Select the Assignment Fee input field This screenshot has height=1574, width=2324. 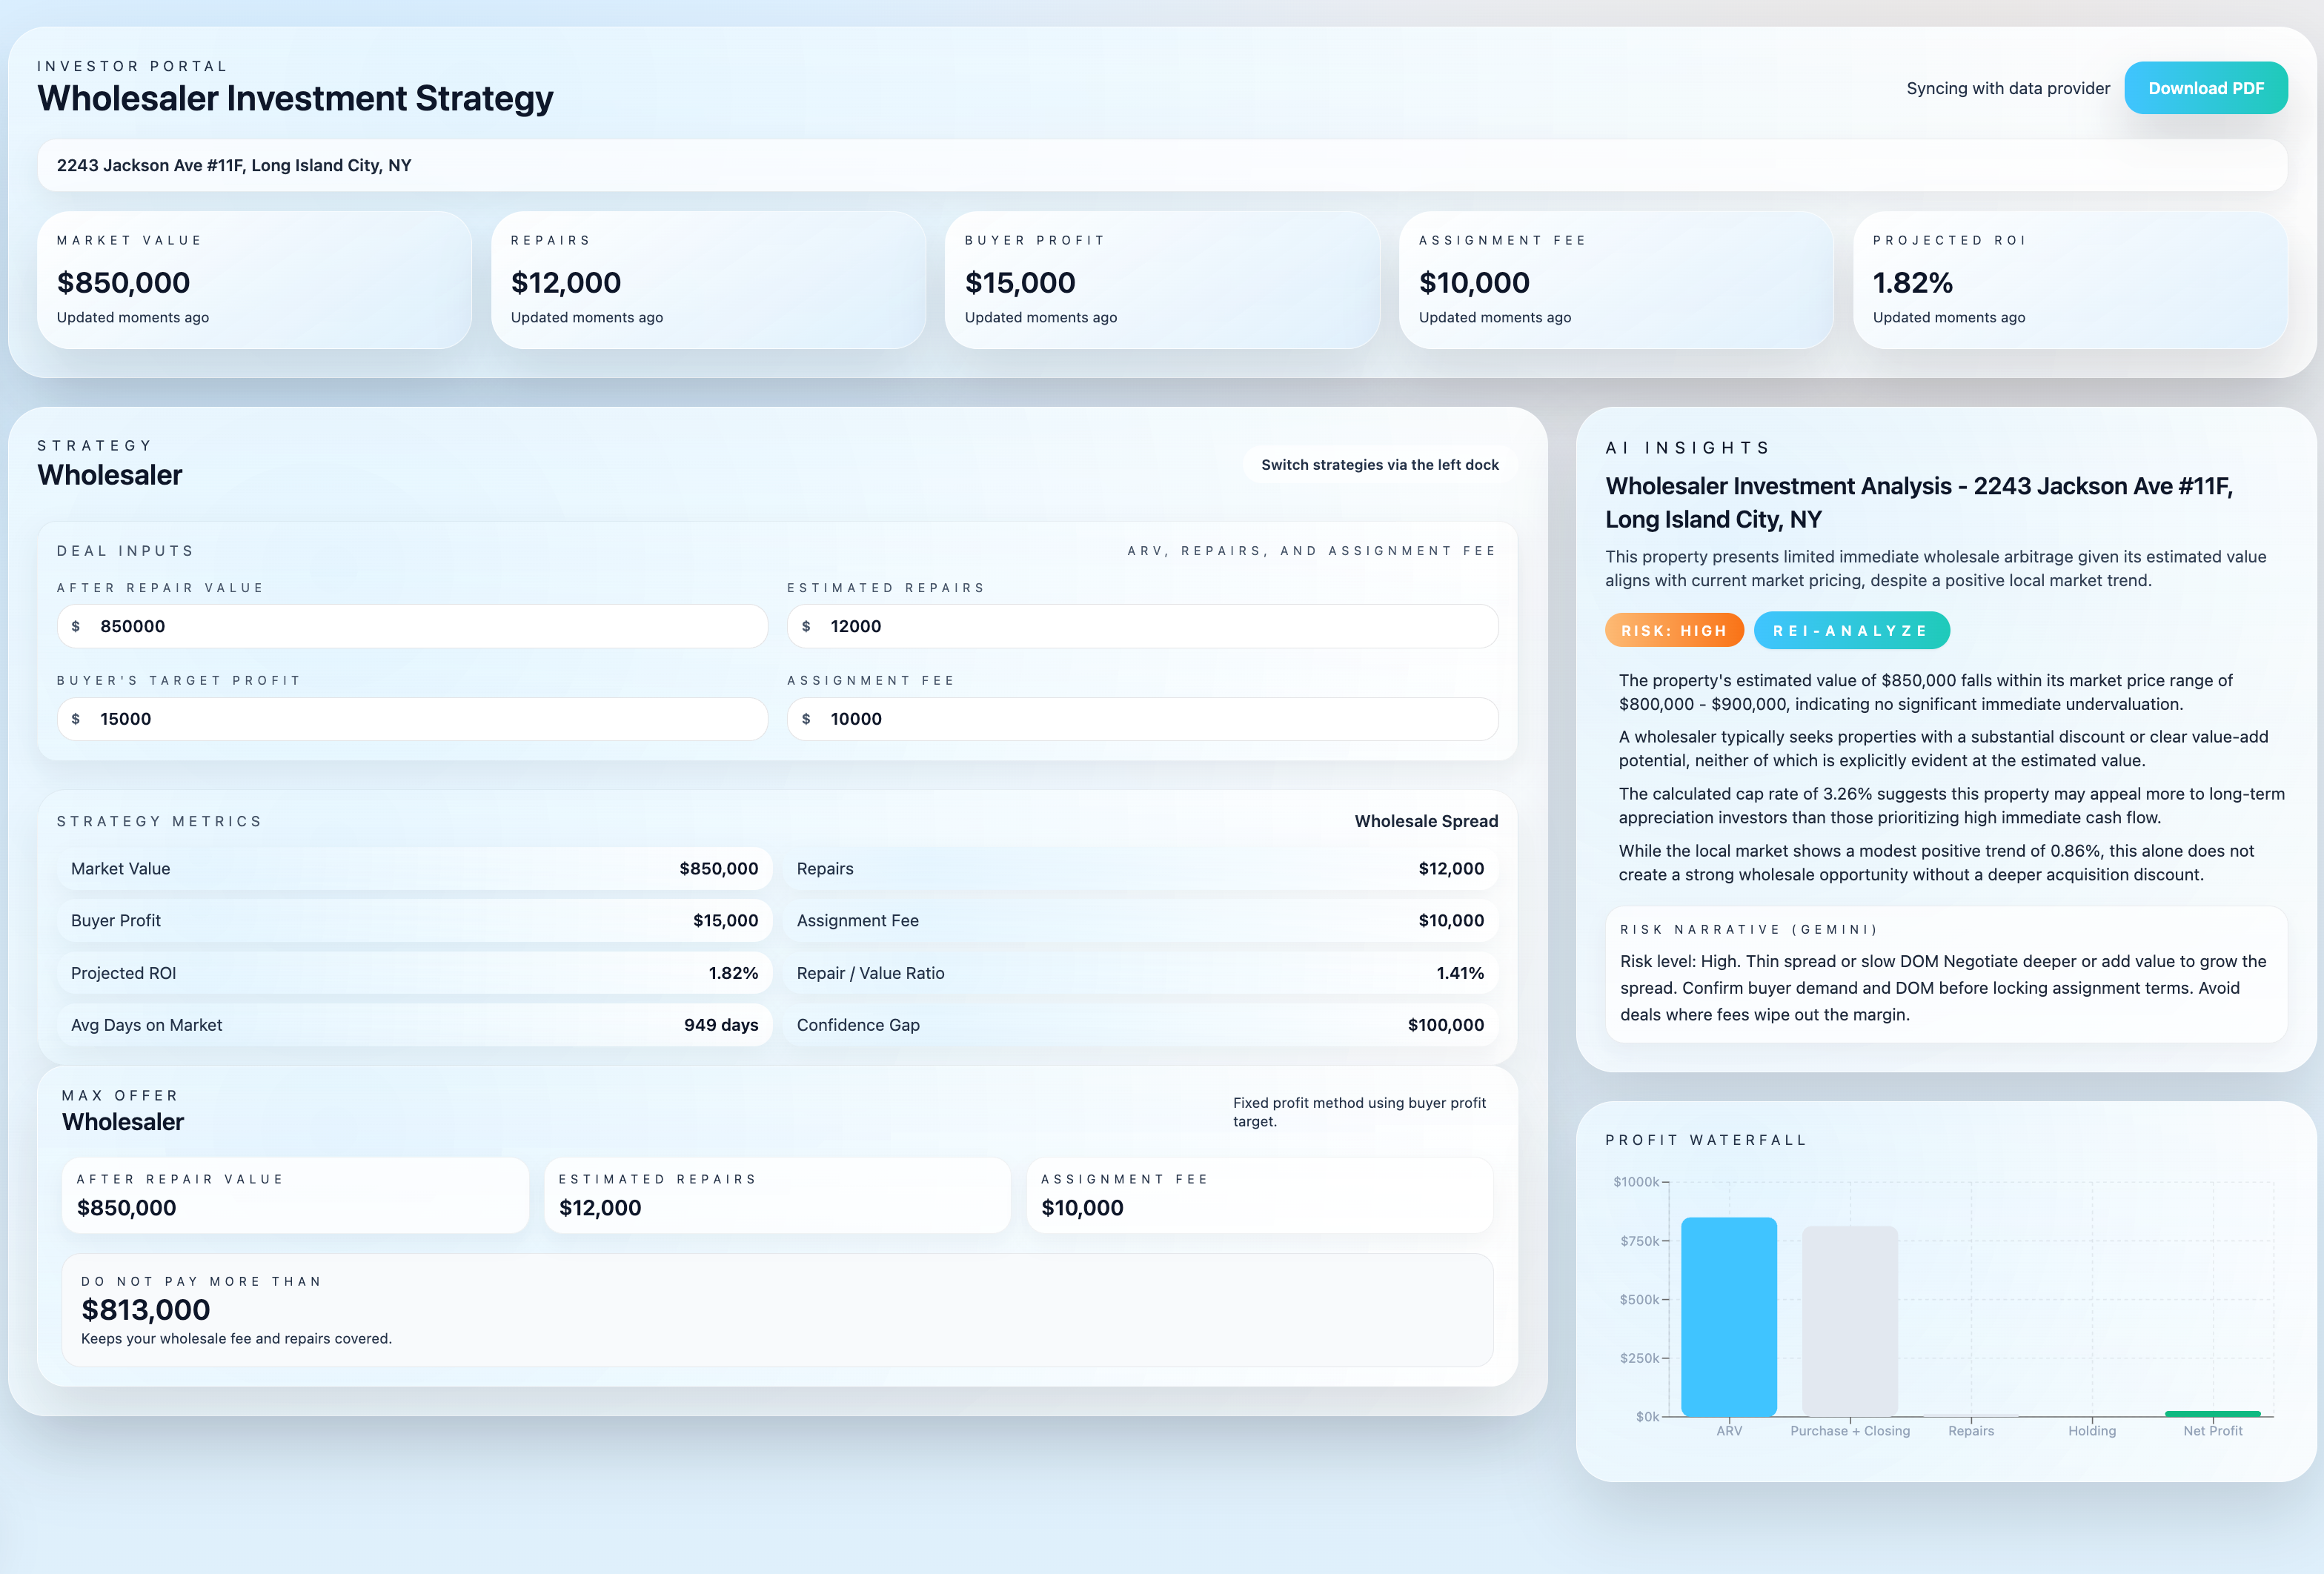pyautogui.click(x=1142, y=718)
